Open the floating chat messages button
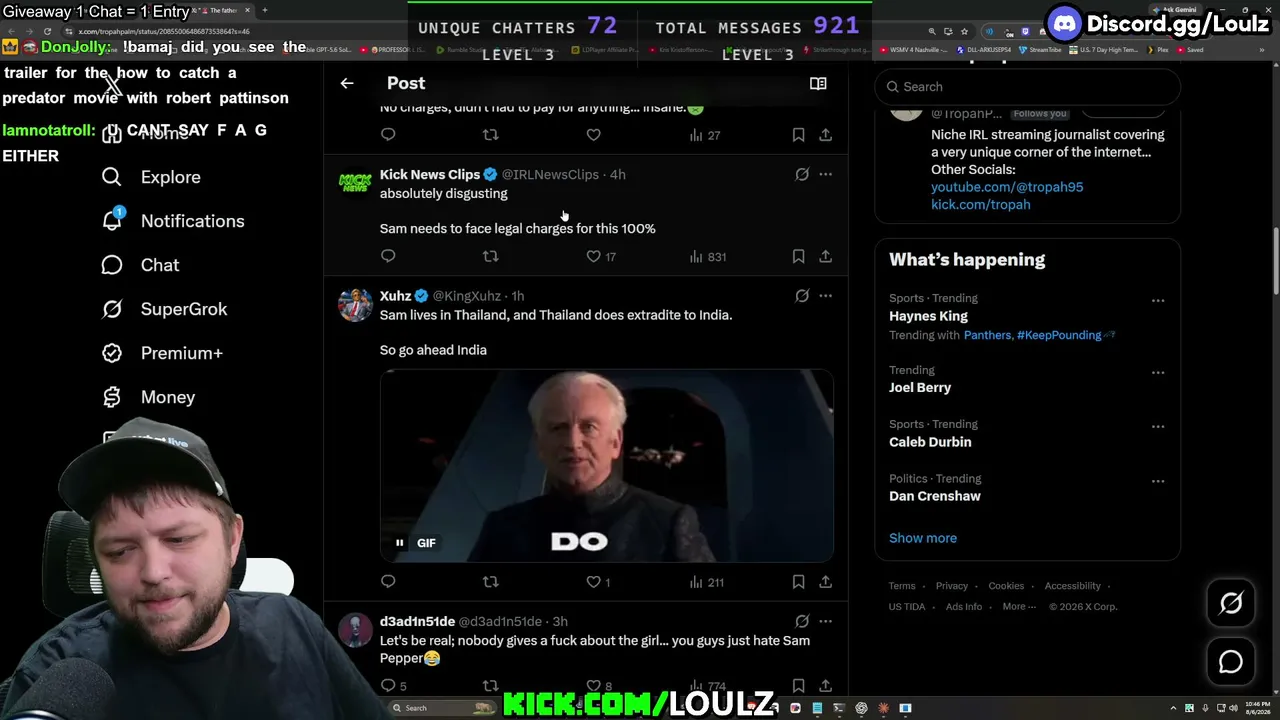 click(x=1231, y=662)
